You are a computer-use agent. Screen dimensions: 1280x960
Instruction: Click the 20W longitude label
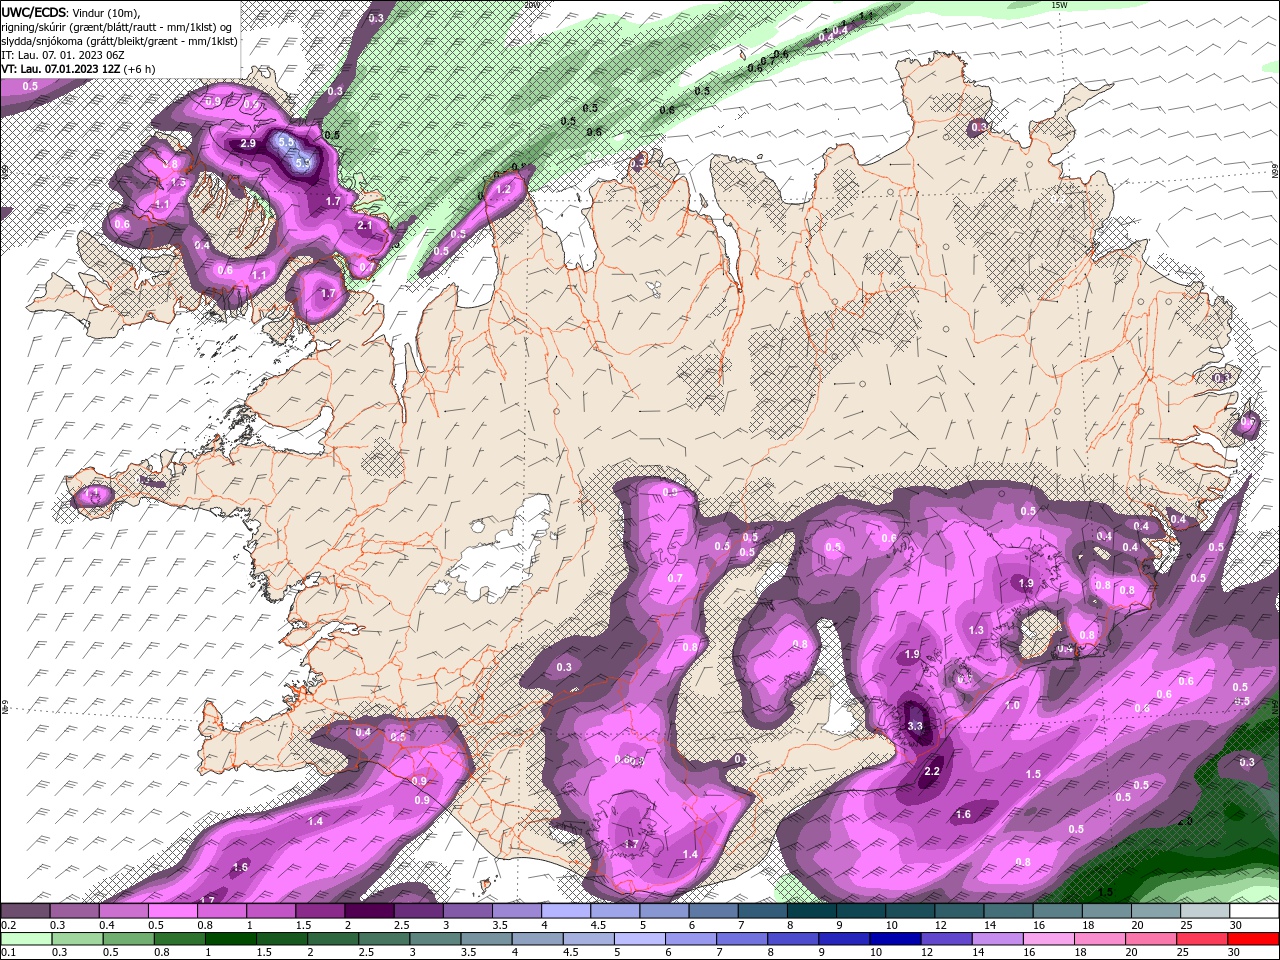[531, 5]
